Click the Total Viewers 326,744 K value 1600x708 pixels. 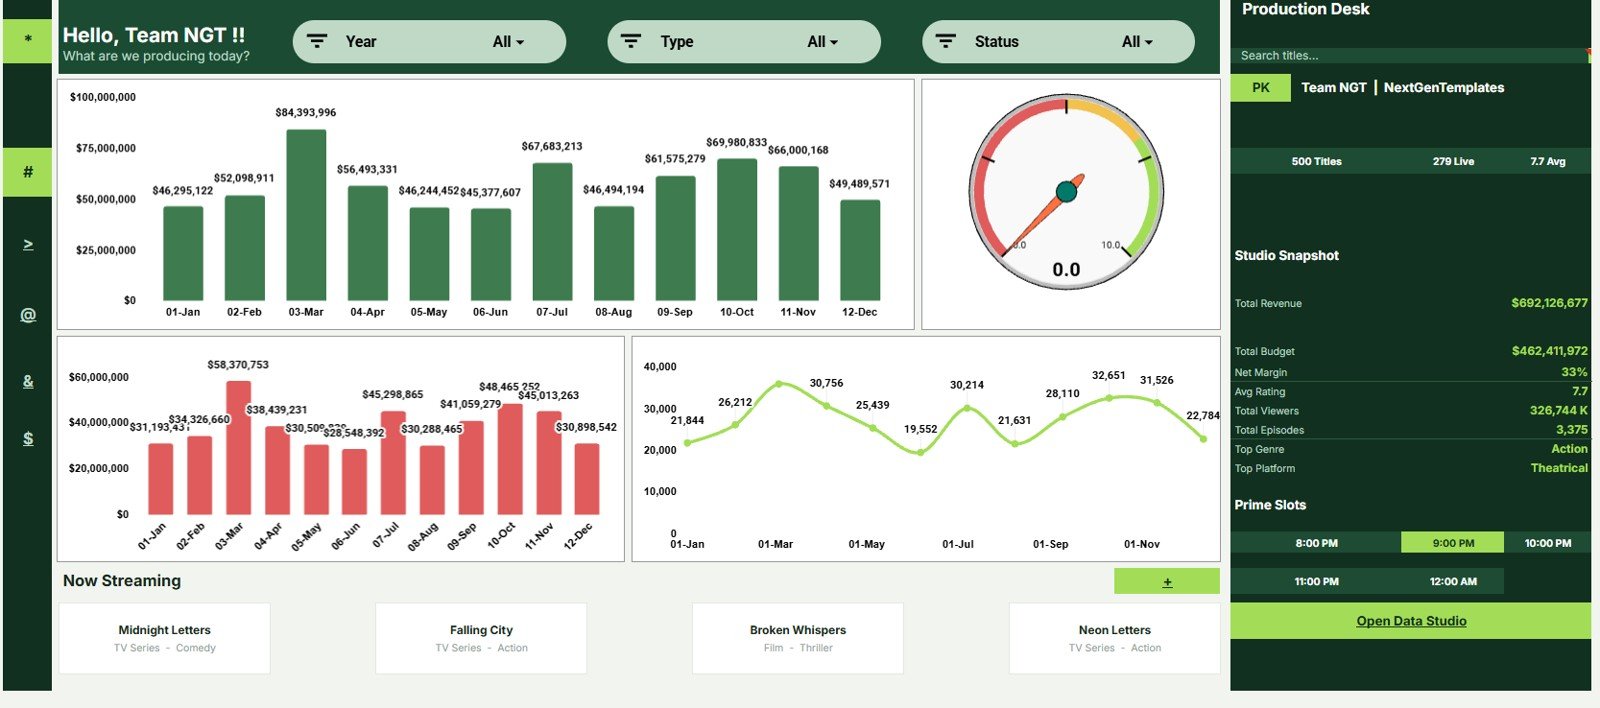1558,411
